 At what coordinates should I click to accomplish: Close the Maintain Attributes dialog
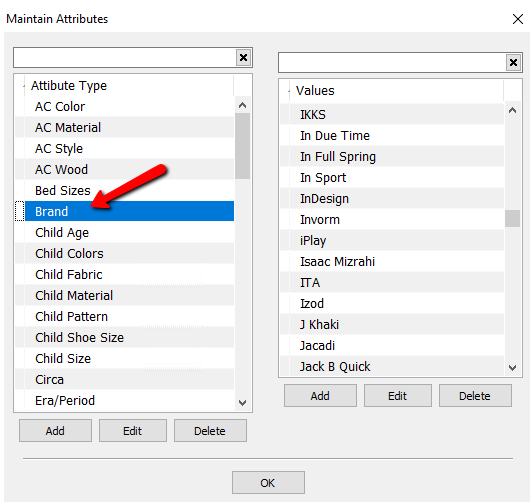pos(517,19)
